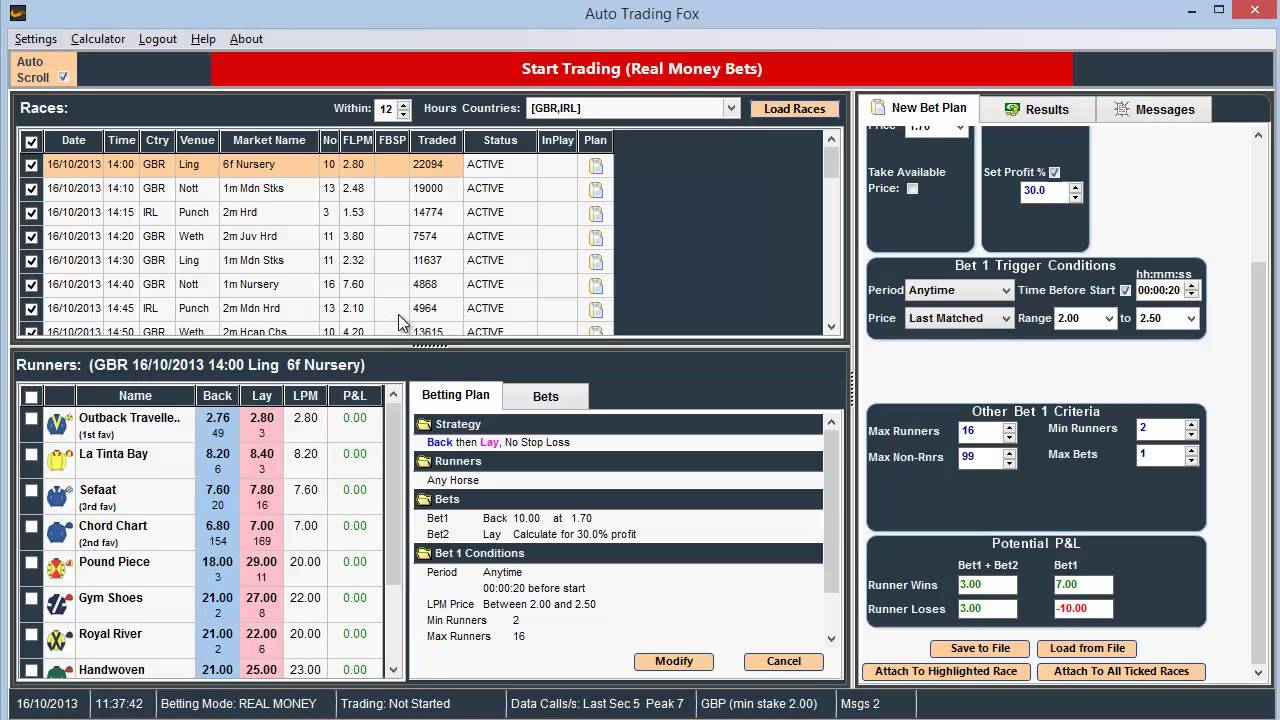The image size is (1280, 720).
Task: Click Load from File button
Action: pos(1087,648)
